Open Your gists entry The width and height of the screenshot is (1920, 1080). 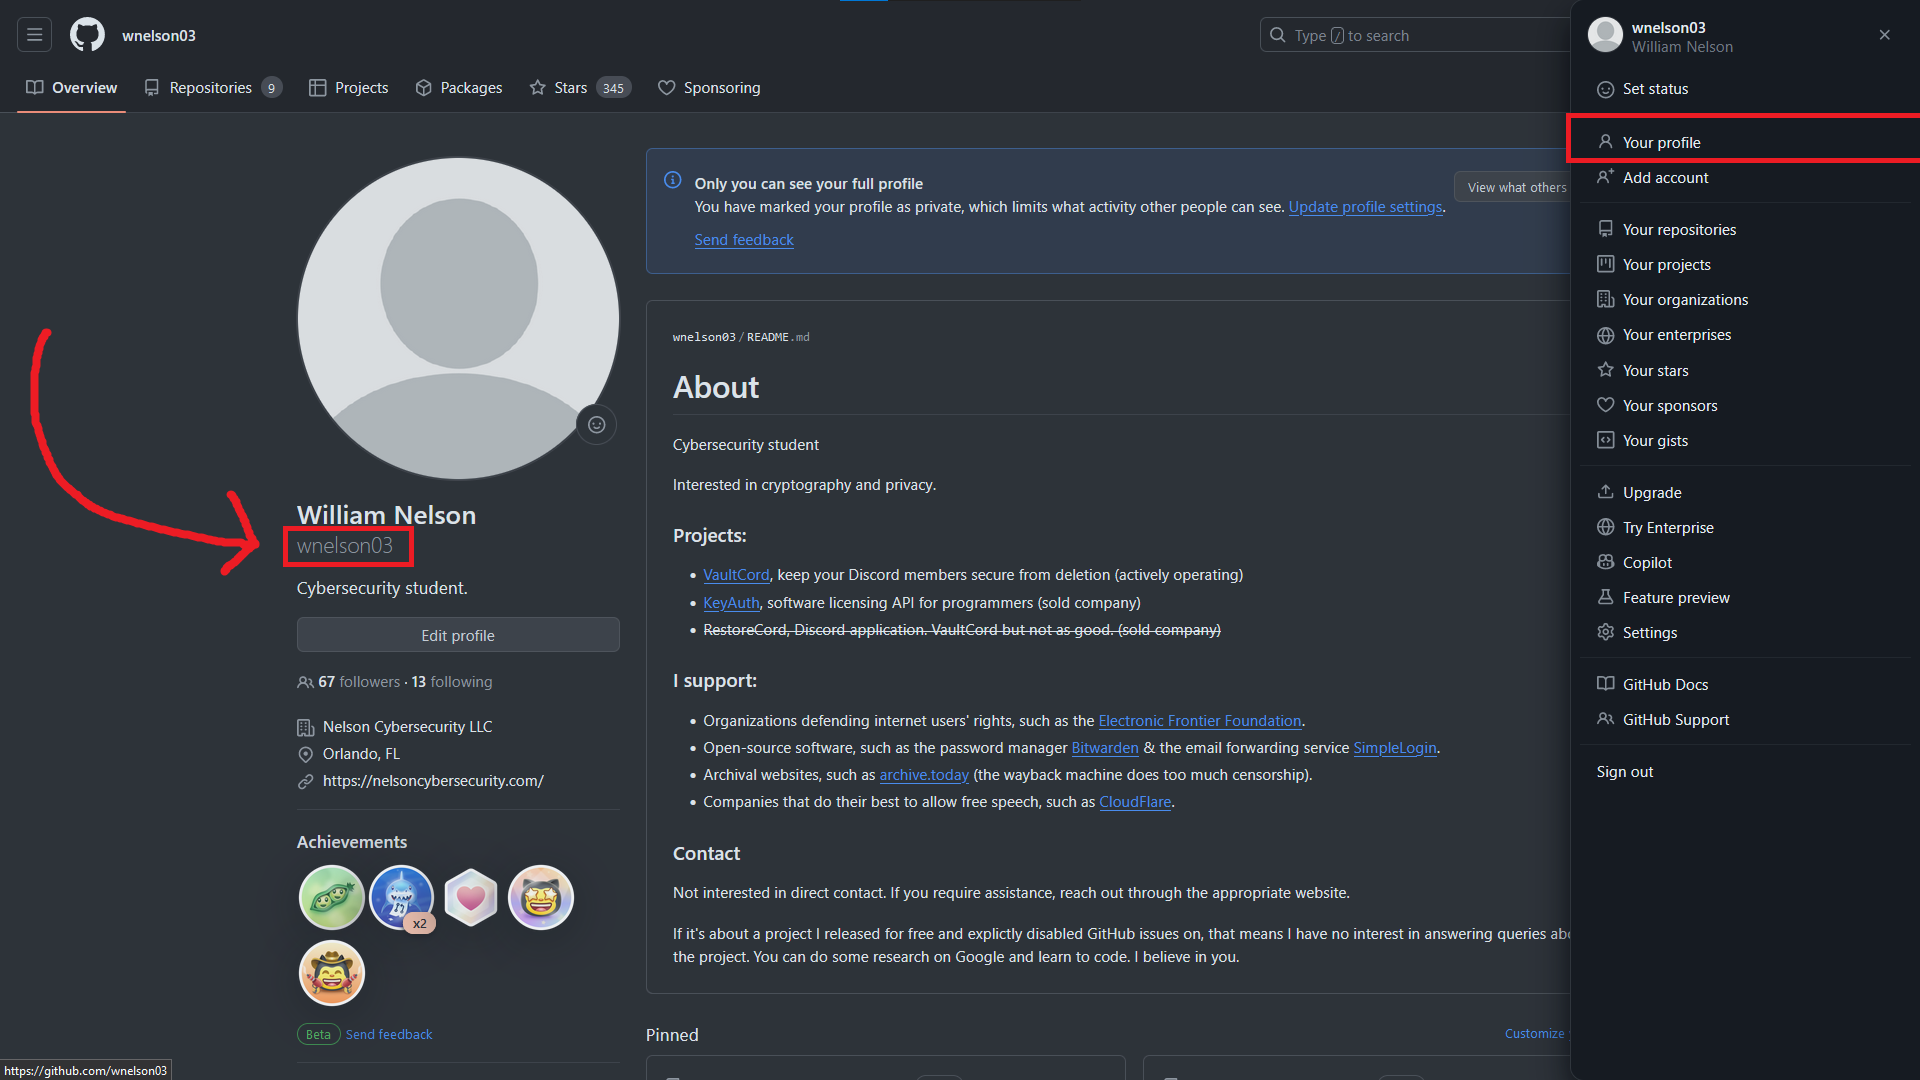click(x=1744, y=441)
